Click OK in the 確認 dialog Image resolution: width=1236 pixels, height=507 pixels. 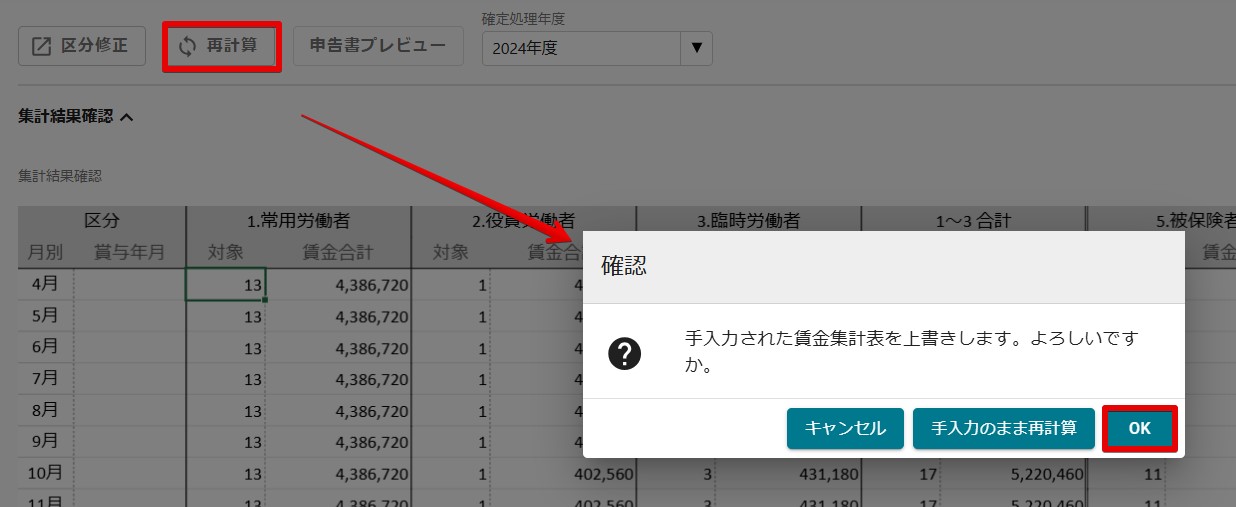[1140, 428]
